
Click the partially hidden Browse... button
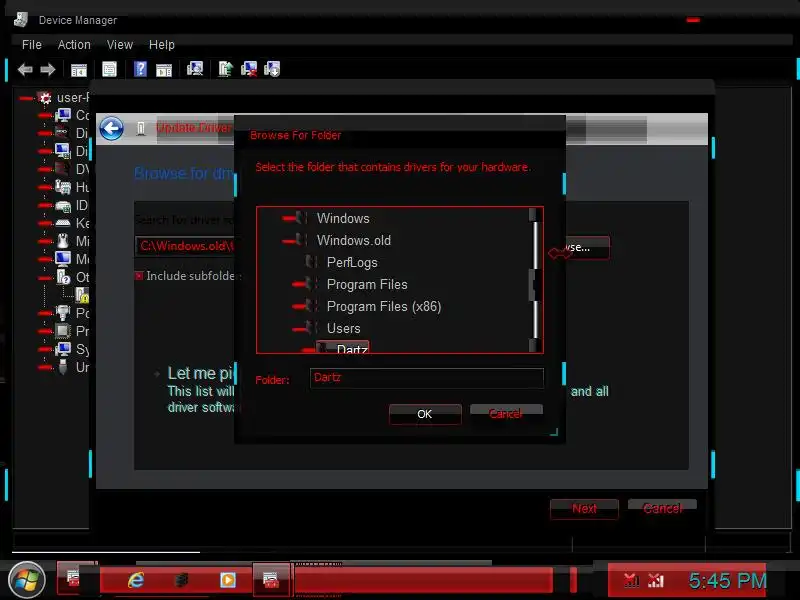[587, 247]
